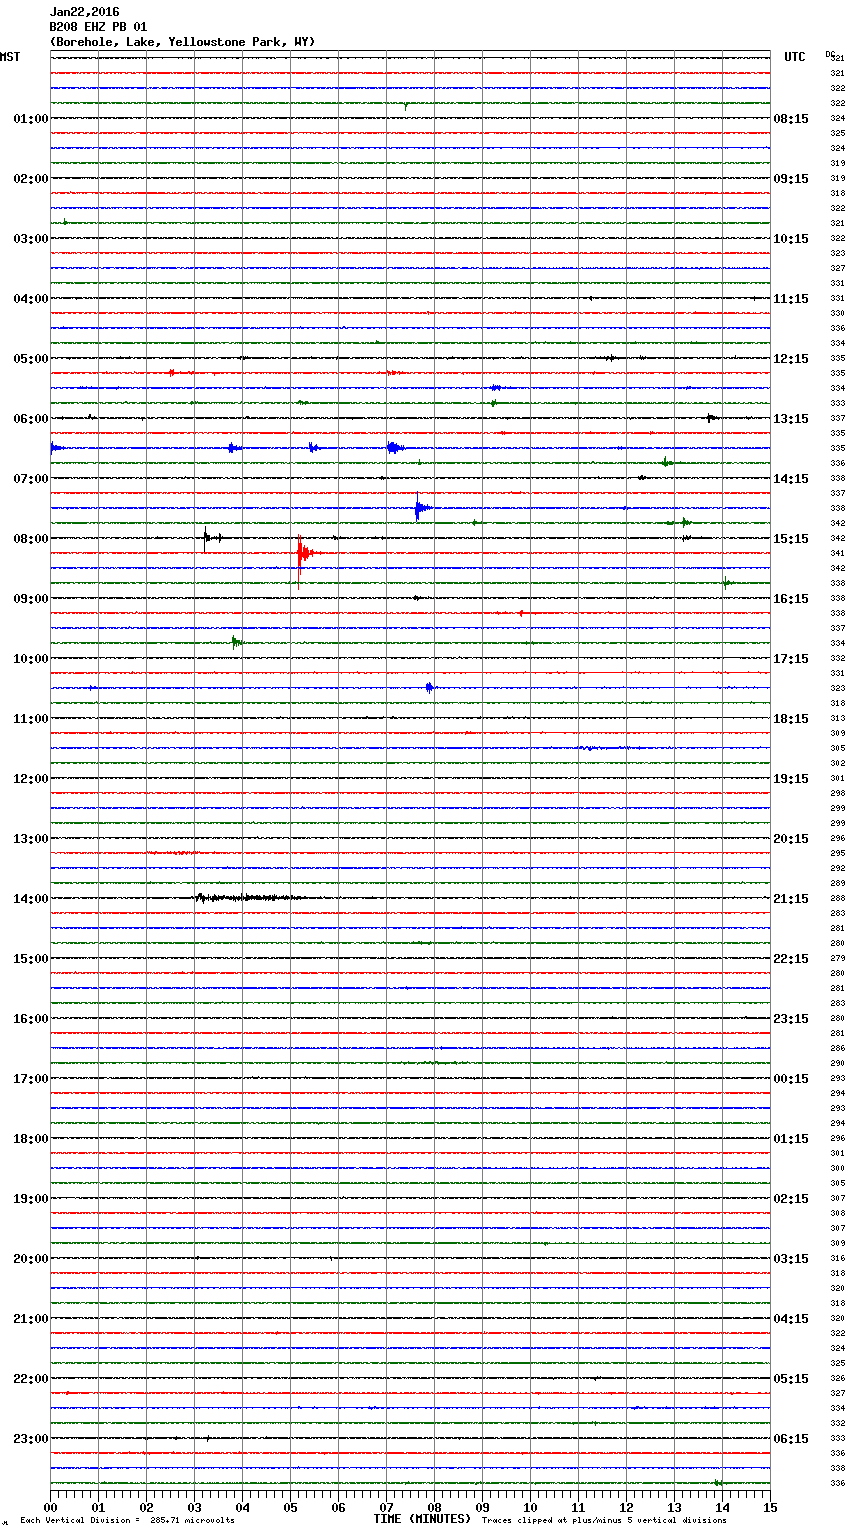Click the 18:15 UTC time label
Viewport: 850px width, 1534px height.
click(x=791, y=719)
